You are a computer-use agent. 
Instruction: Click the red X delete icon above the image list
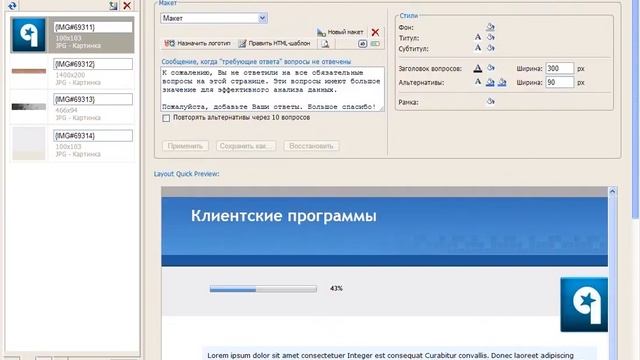[127, 6]
